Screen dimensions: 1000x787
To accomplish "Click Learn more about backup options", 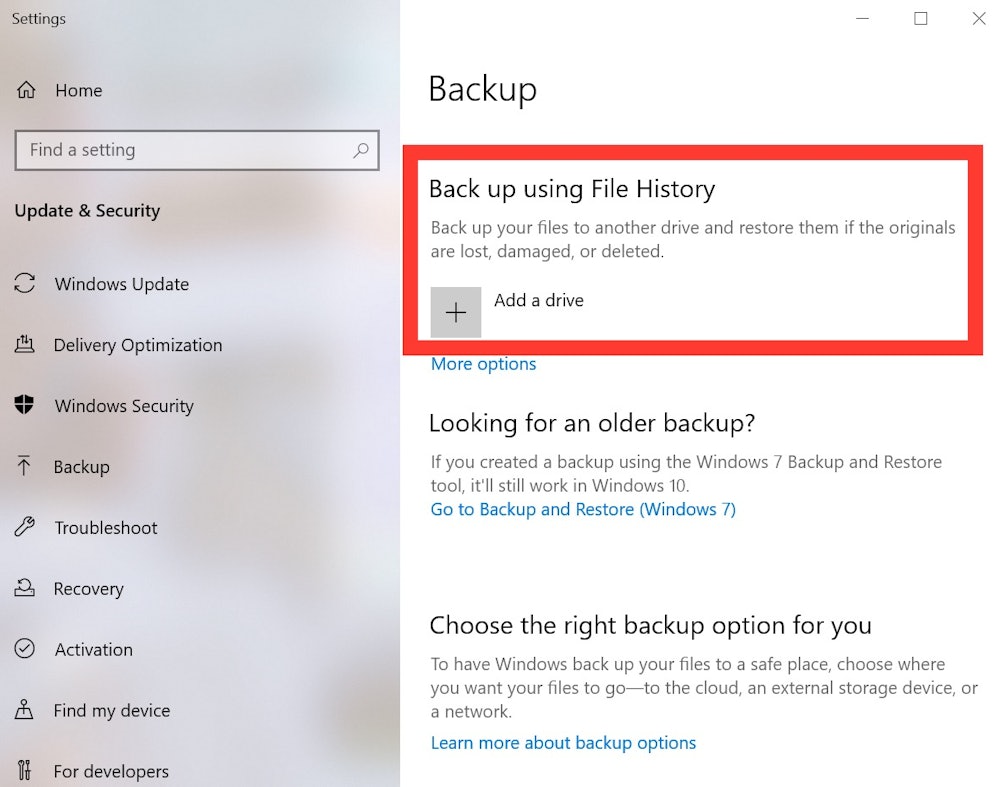I will [x=564, y=743].
